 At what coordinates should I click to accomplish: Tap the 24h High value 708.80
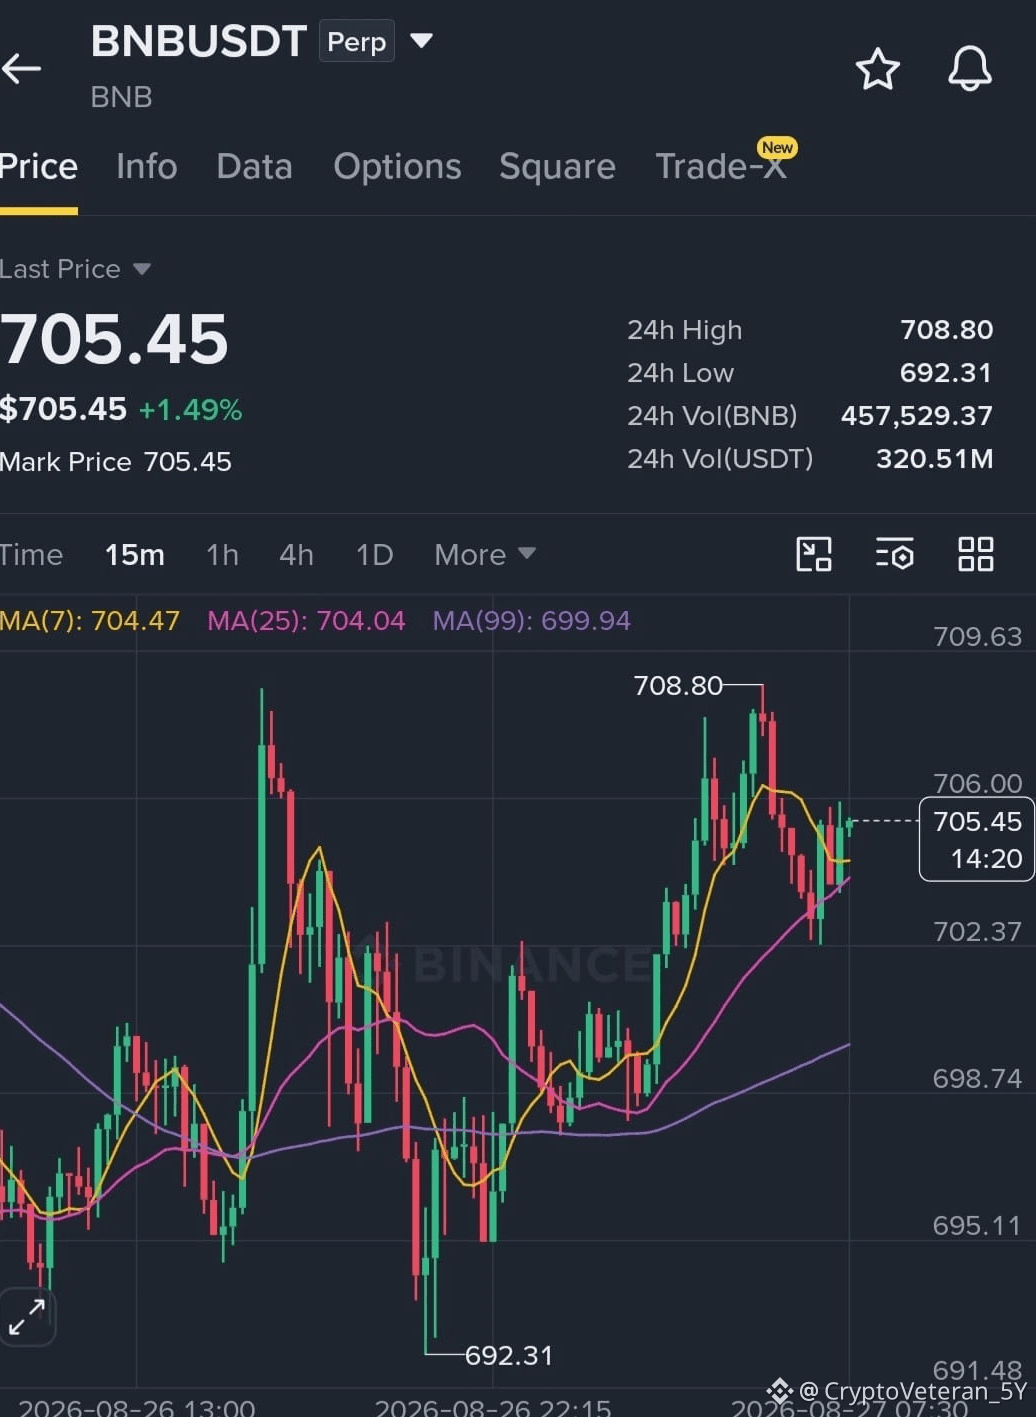(x=947, y=330)
